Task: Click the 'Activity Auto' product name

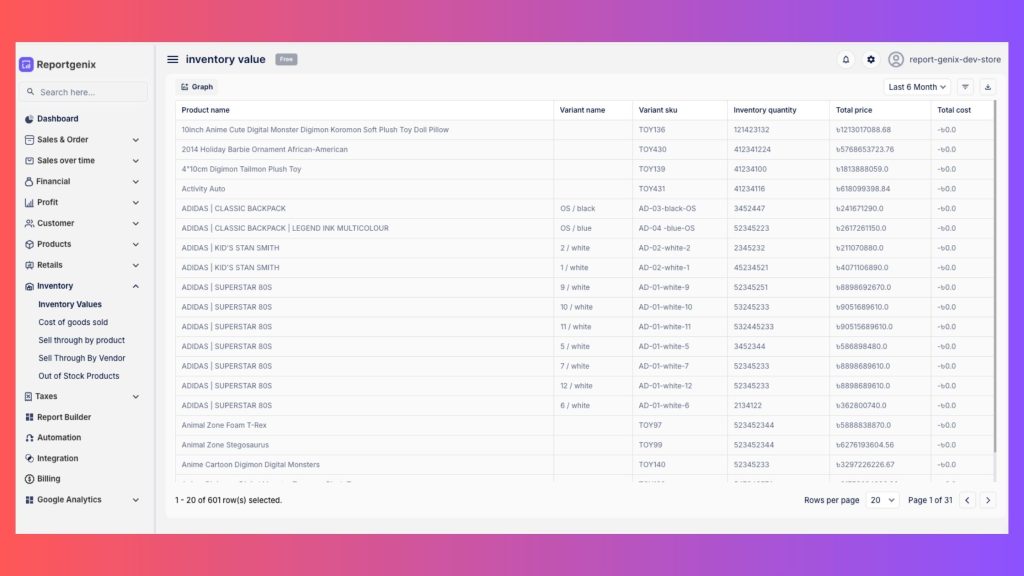Action: tap(203, 189)
